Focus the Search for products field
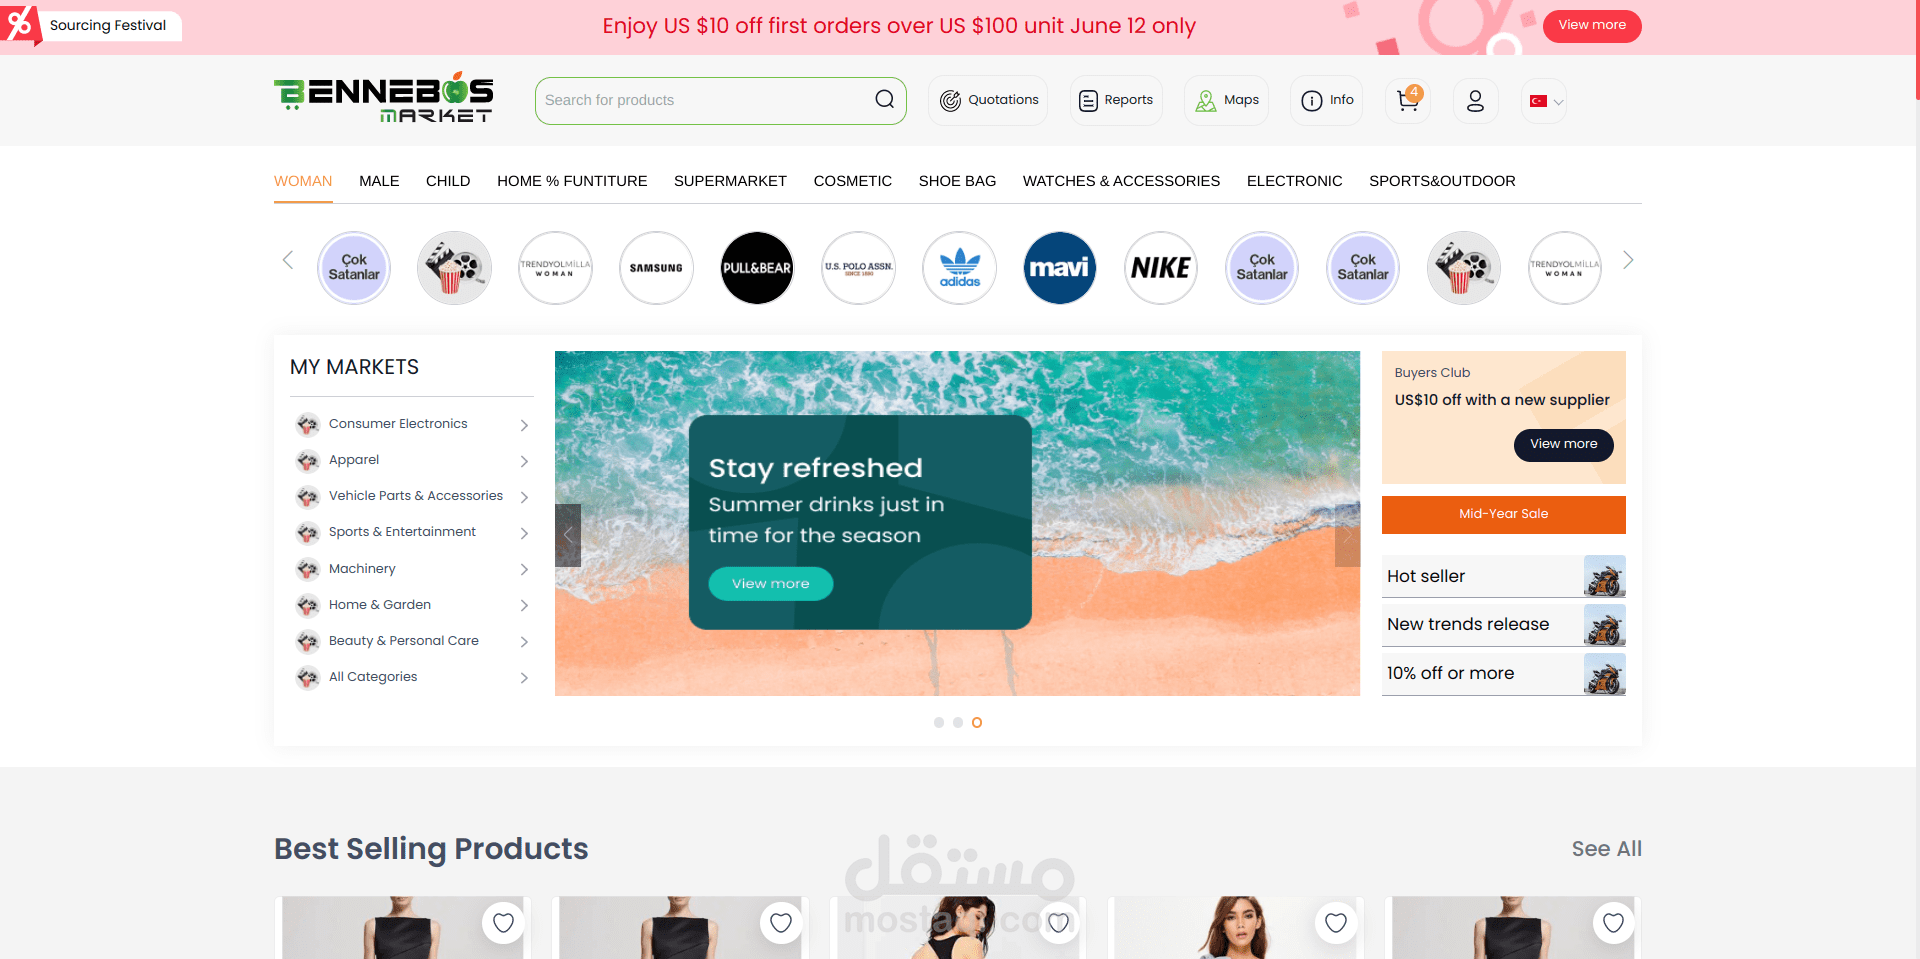This screenshot has height=959, width=1920. pos(705,100)
